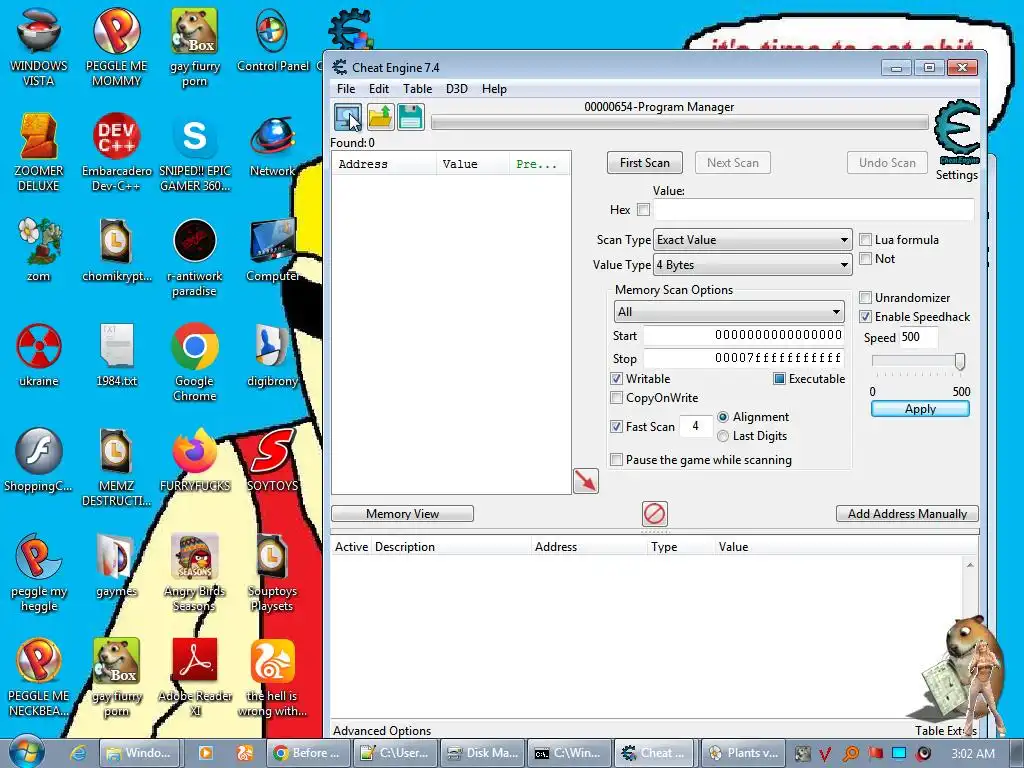Select ZOOMER DELUXE desktop icon
The image size is (1024, 768).
39,153
